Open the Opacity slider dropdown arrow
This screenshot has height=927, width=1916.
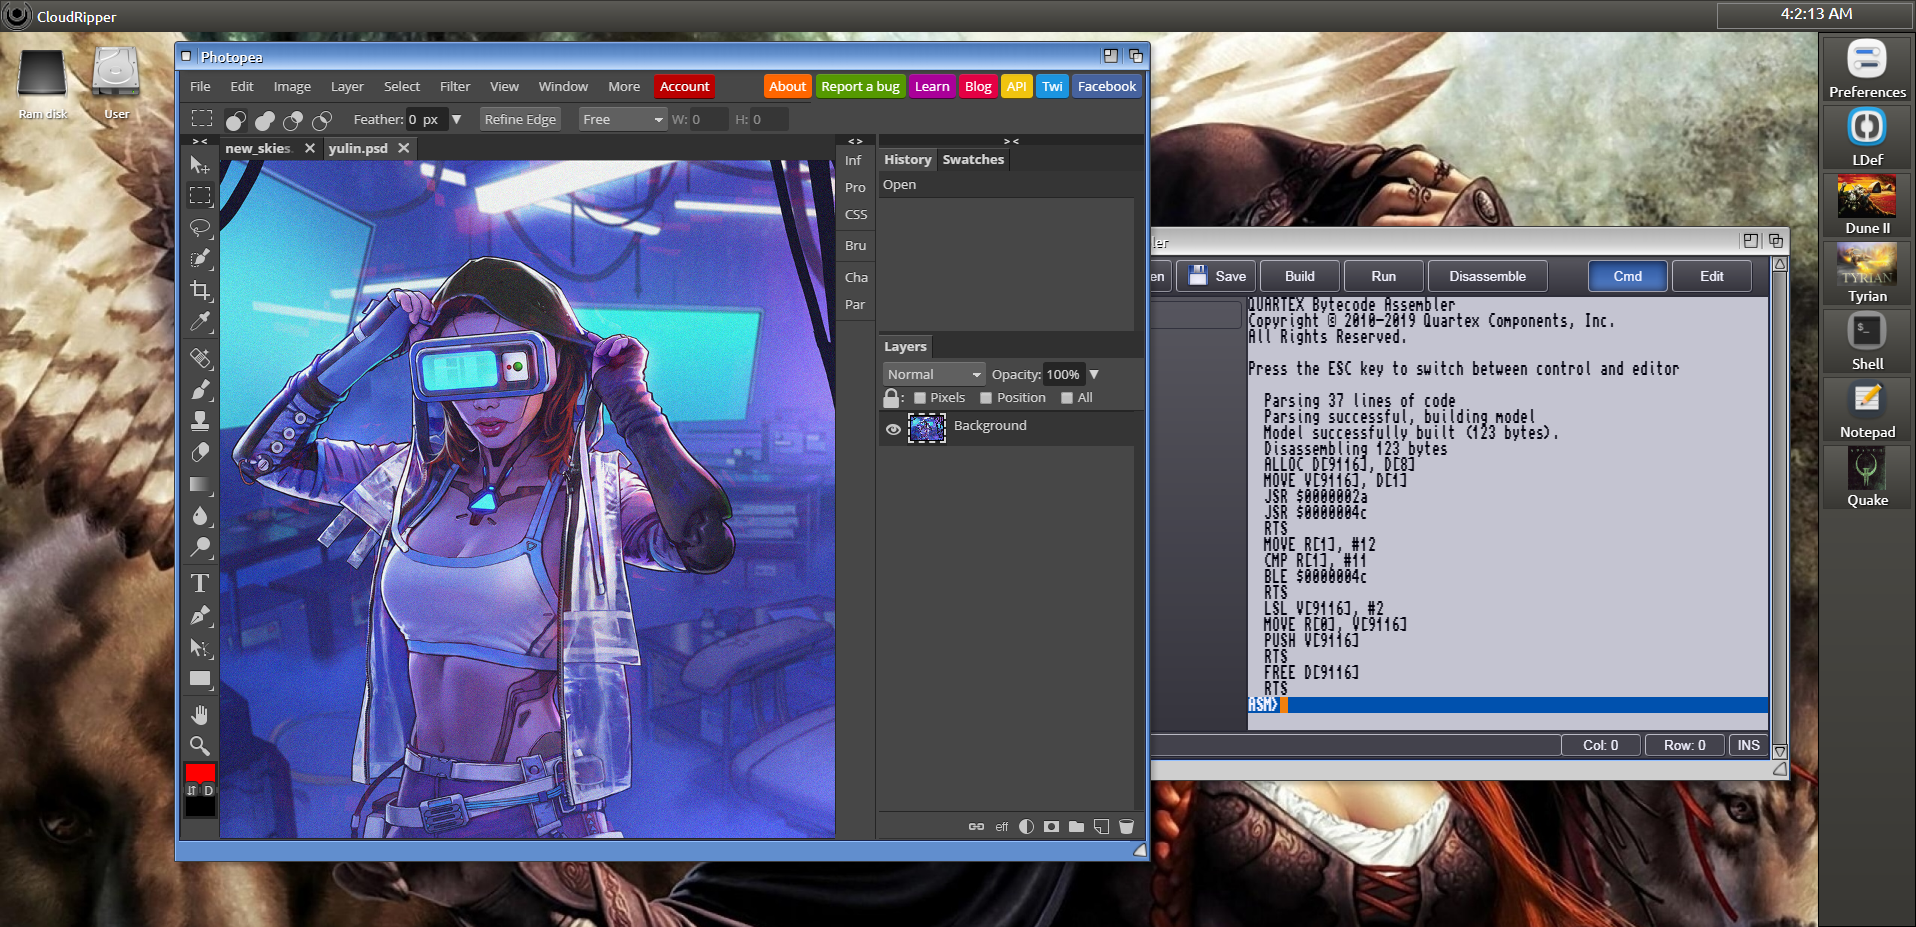click(x=1094, y=374)
